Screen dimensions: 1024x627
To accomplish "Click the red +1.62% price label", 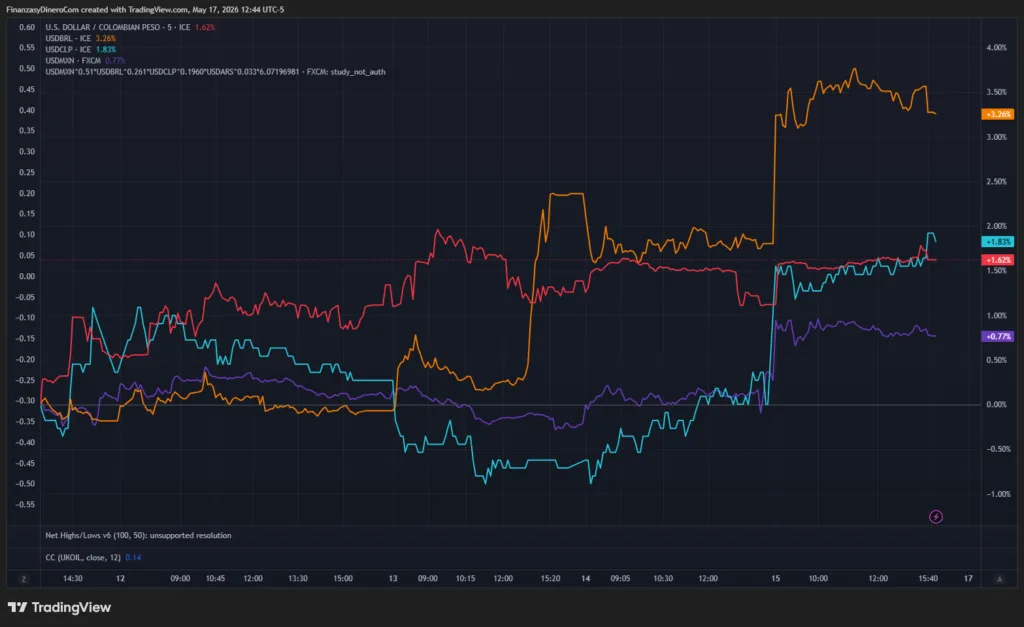I will (997, 260).
